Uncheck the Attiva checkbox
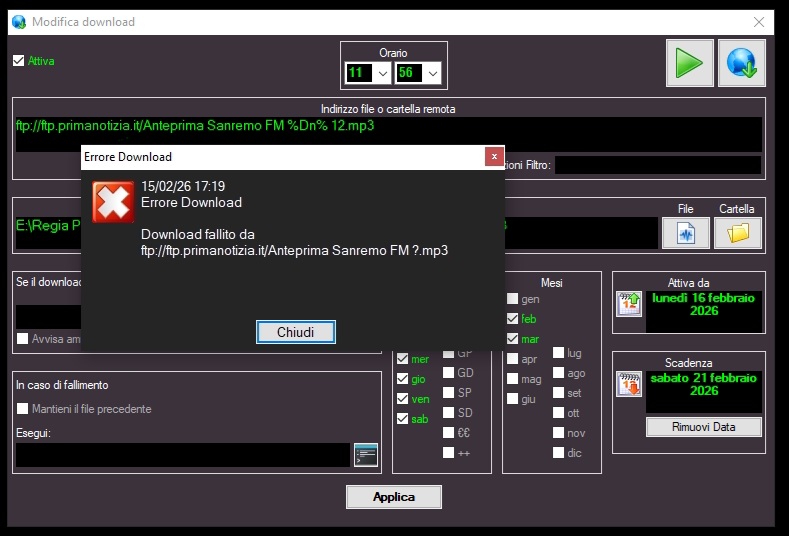Screen dimensions: 789x536 pos(18,61)
